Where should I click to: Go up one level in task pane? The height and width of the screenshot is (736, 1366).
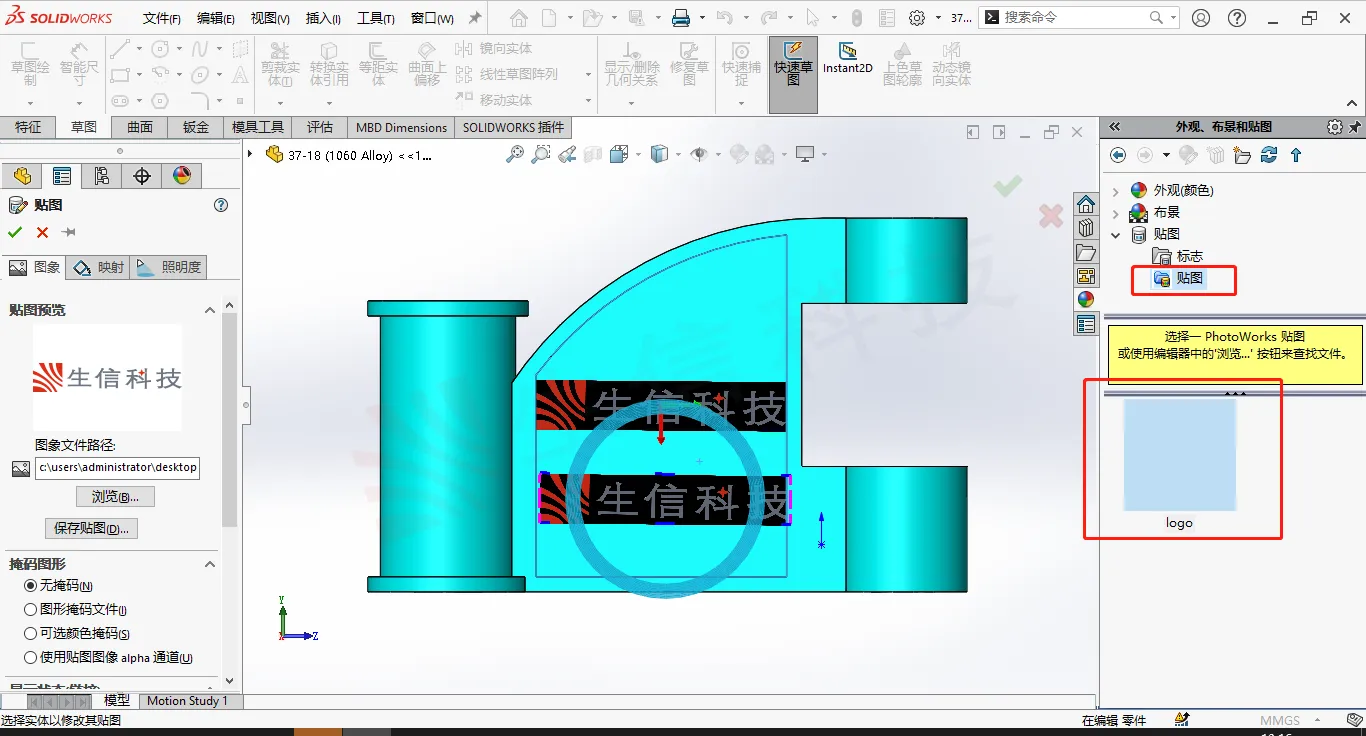tap(1296, 155)
